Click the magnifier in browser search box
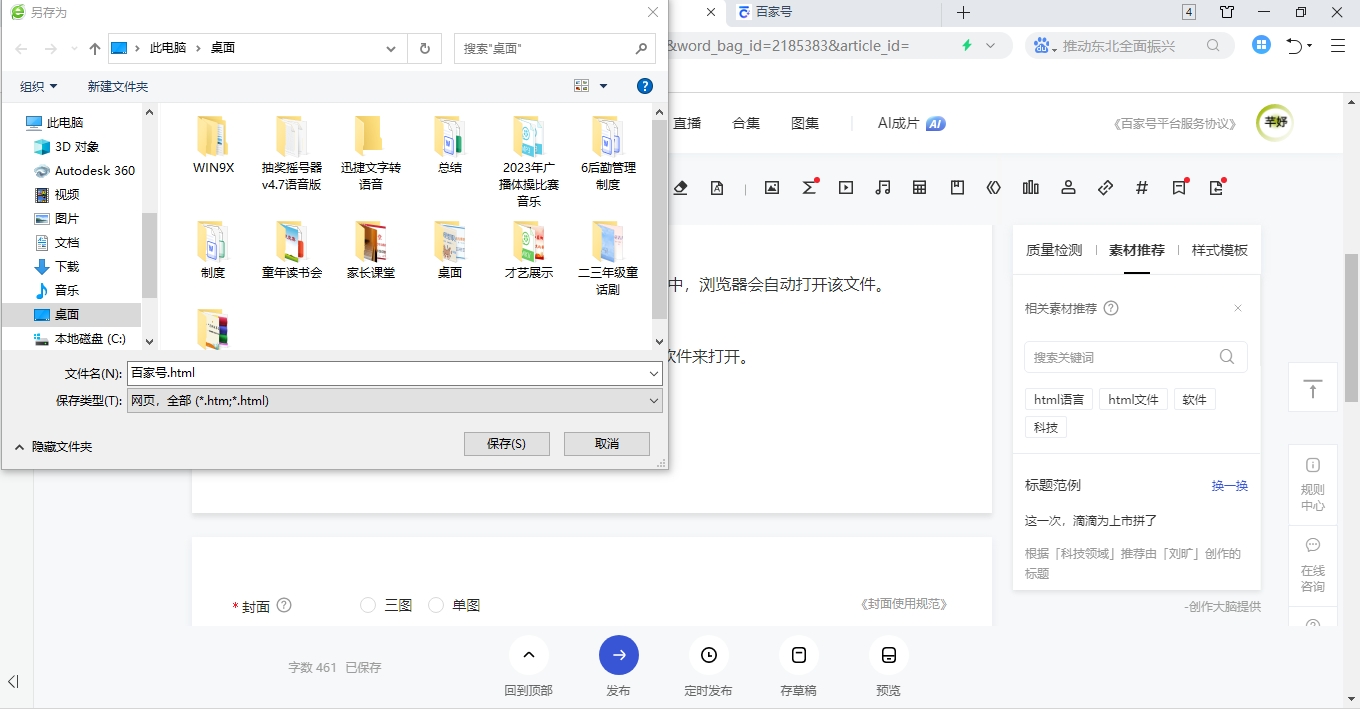1360x711 pixels. [1213, 46]
